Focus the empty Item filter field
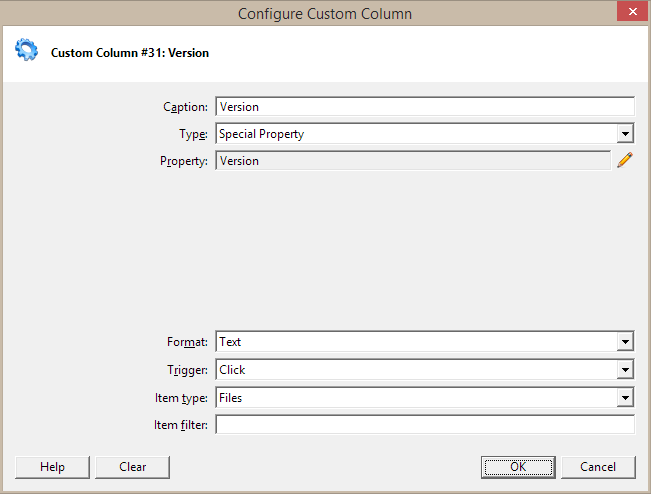Image resolution: width=651 pixels, height=494 pixels. tap(424, 425)
